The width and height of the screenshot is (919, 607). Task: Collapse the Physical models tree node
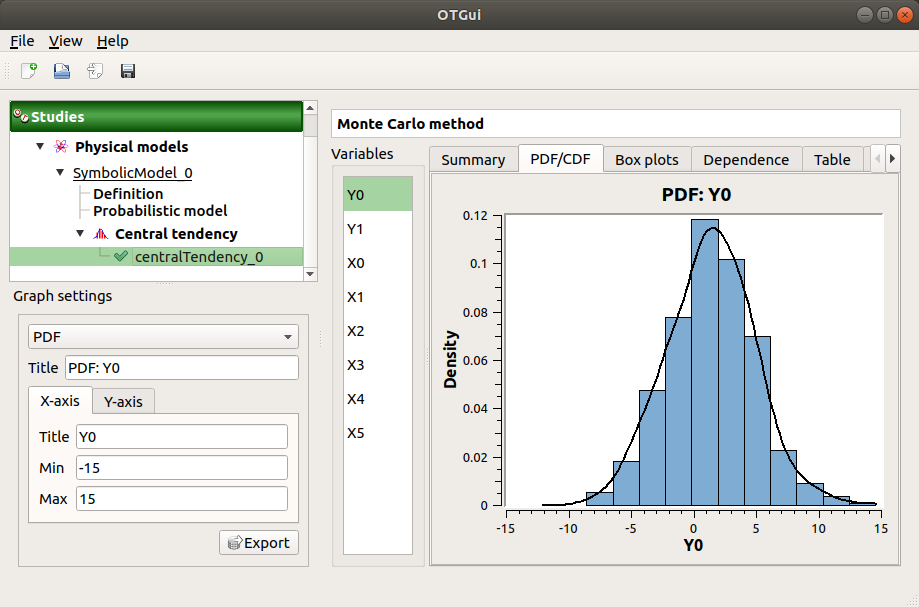pyautogui.click(x=40, y=147)
